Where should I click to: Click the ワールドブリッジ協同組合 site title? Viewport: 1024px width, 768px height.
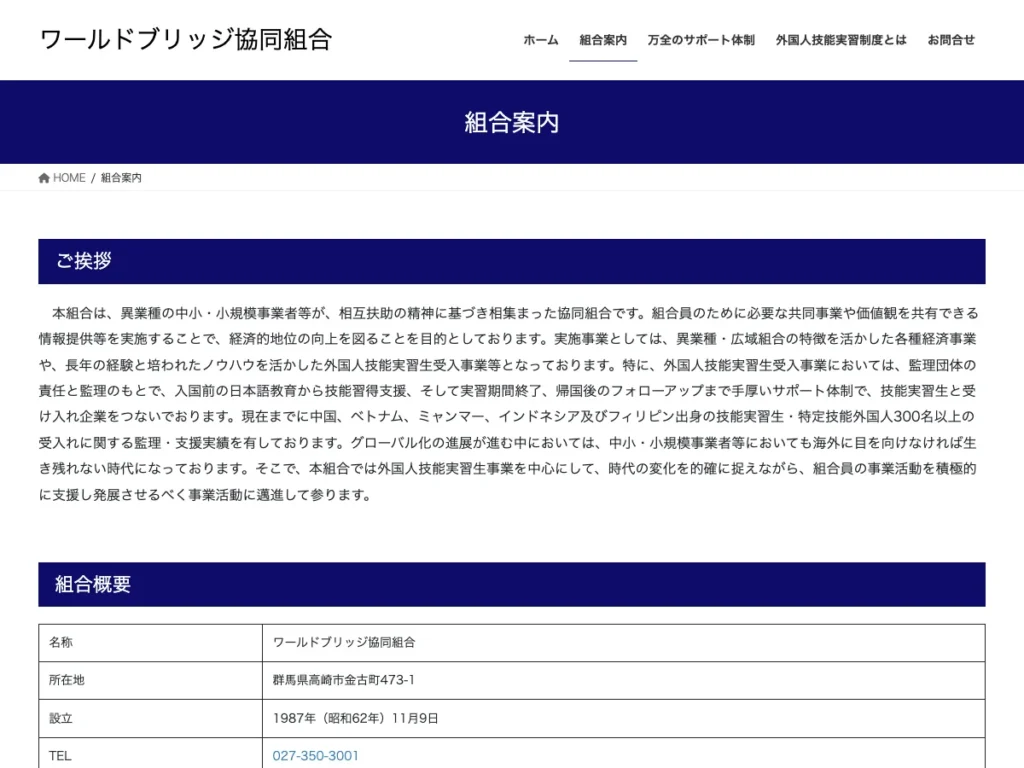(186, 40)
